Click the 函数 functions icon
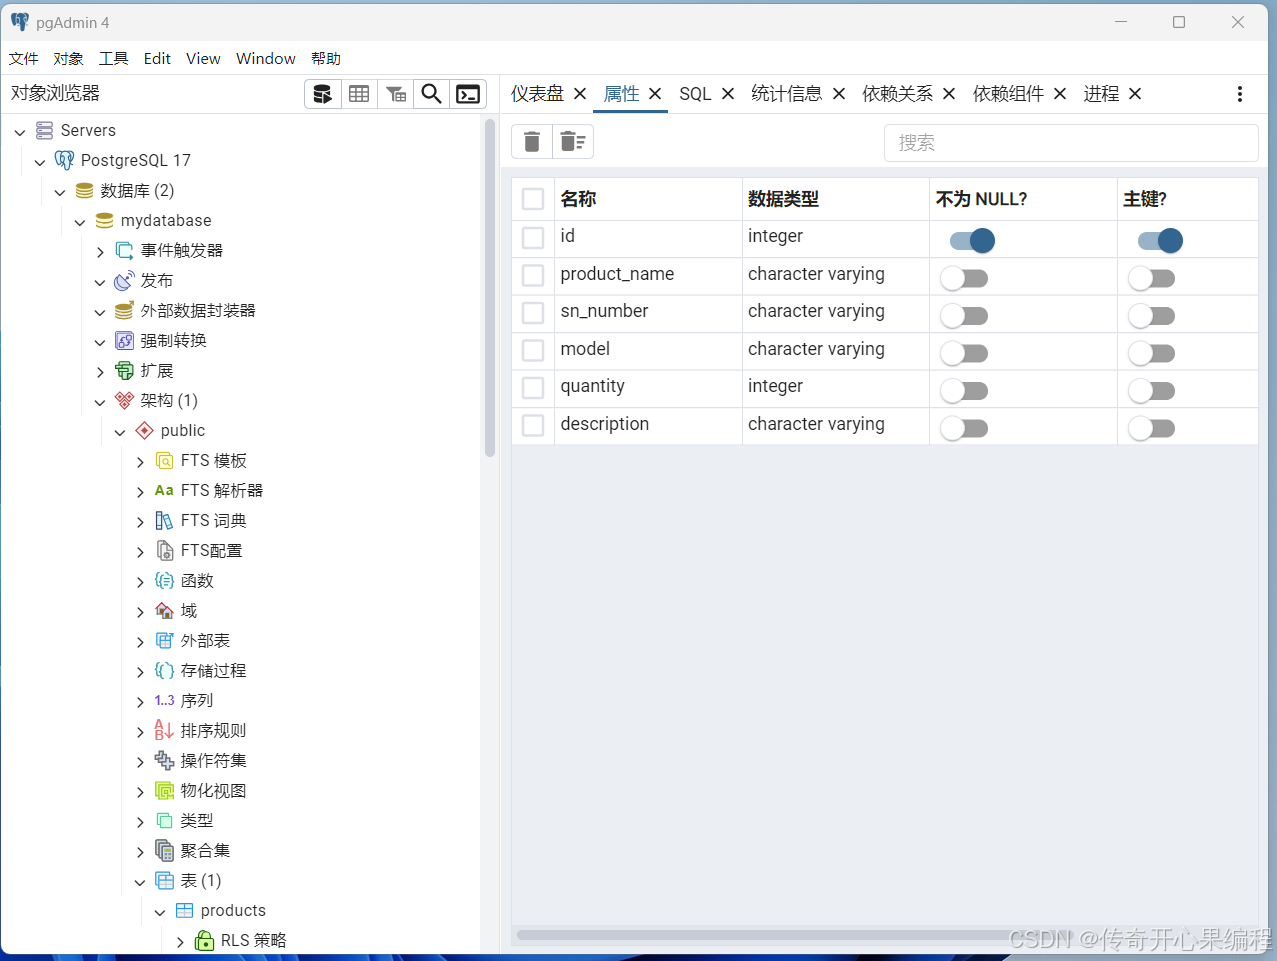The image size is (1277, 961). point(164,580)
